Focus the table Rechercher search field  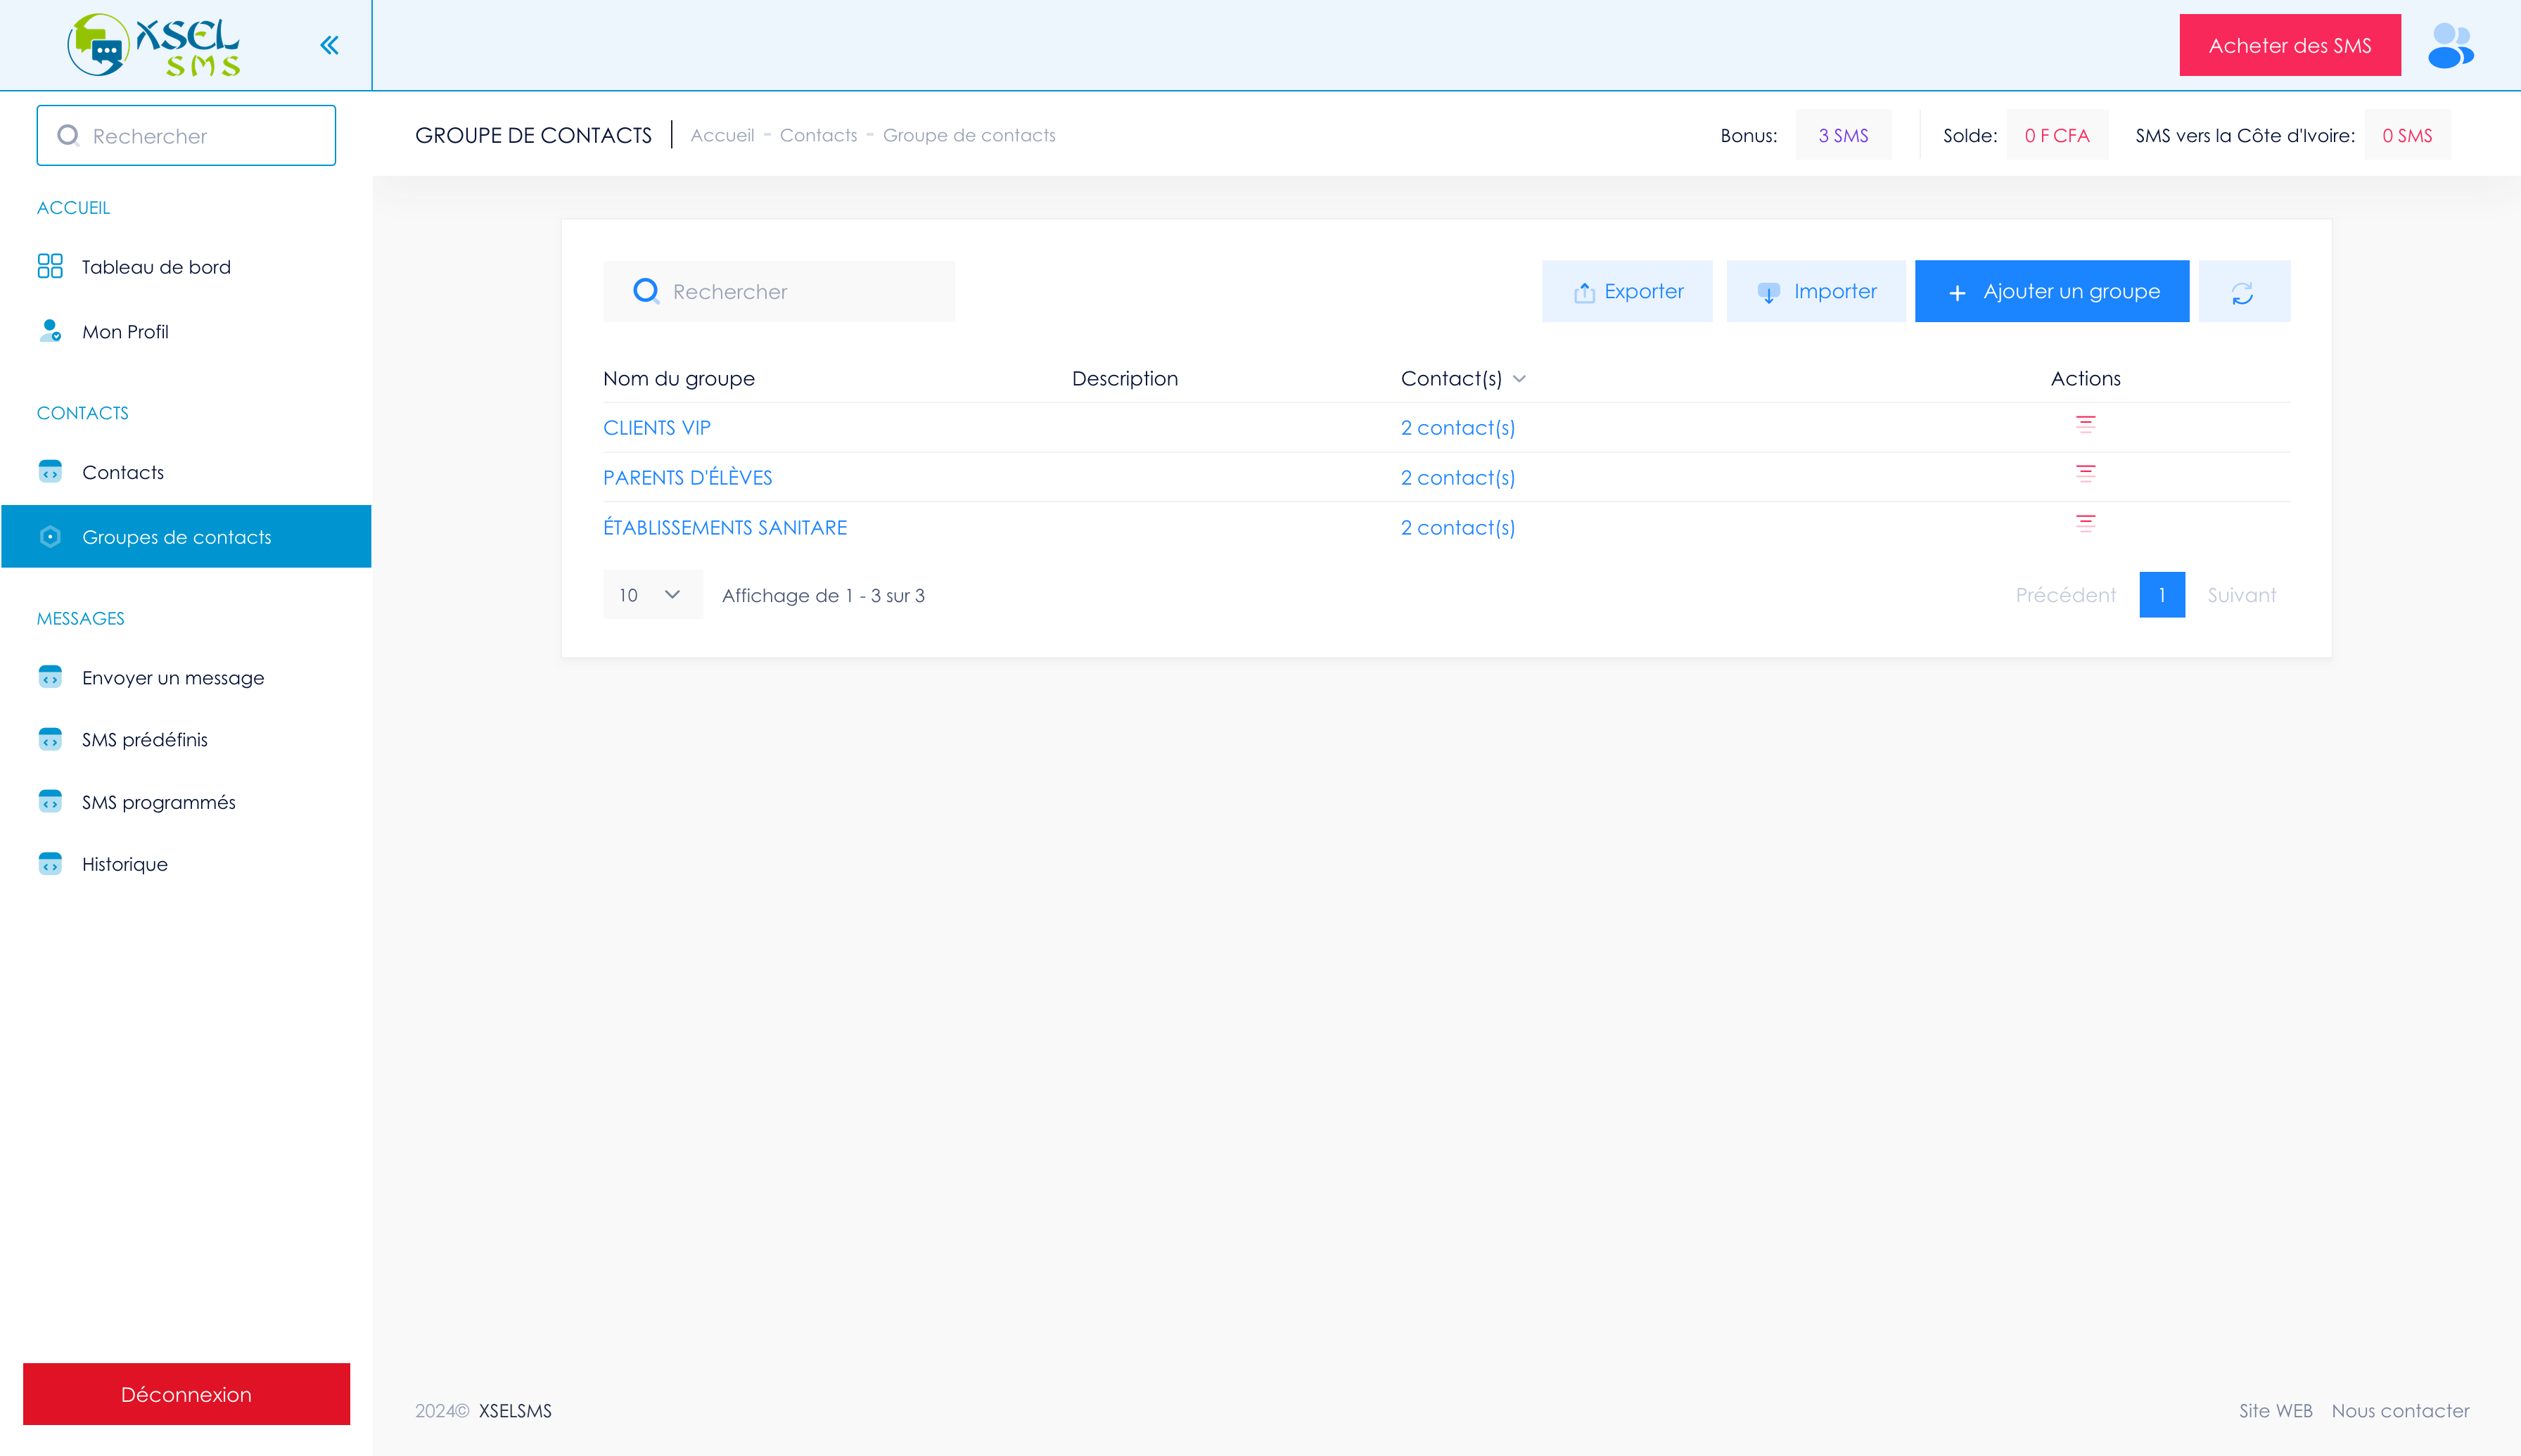[780, 292]
